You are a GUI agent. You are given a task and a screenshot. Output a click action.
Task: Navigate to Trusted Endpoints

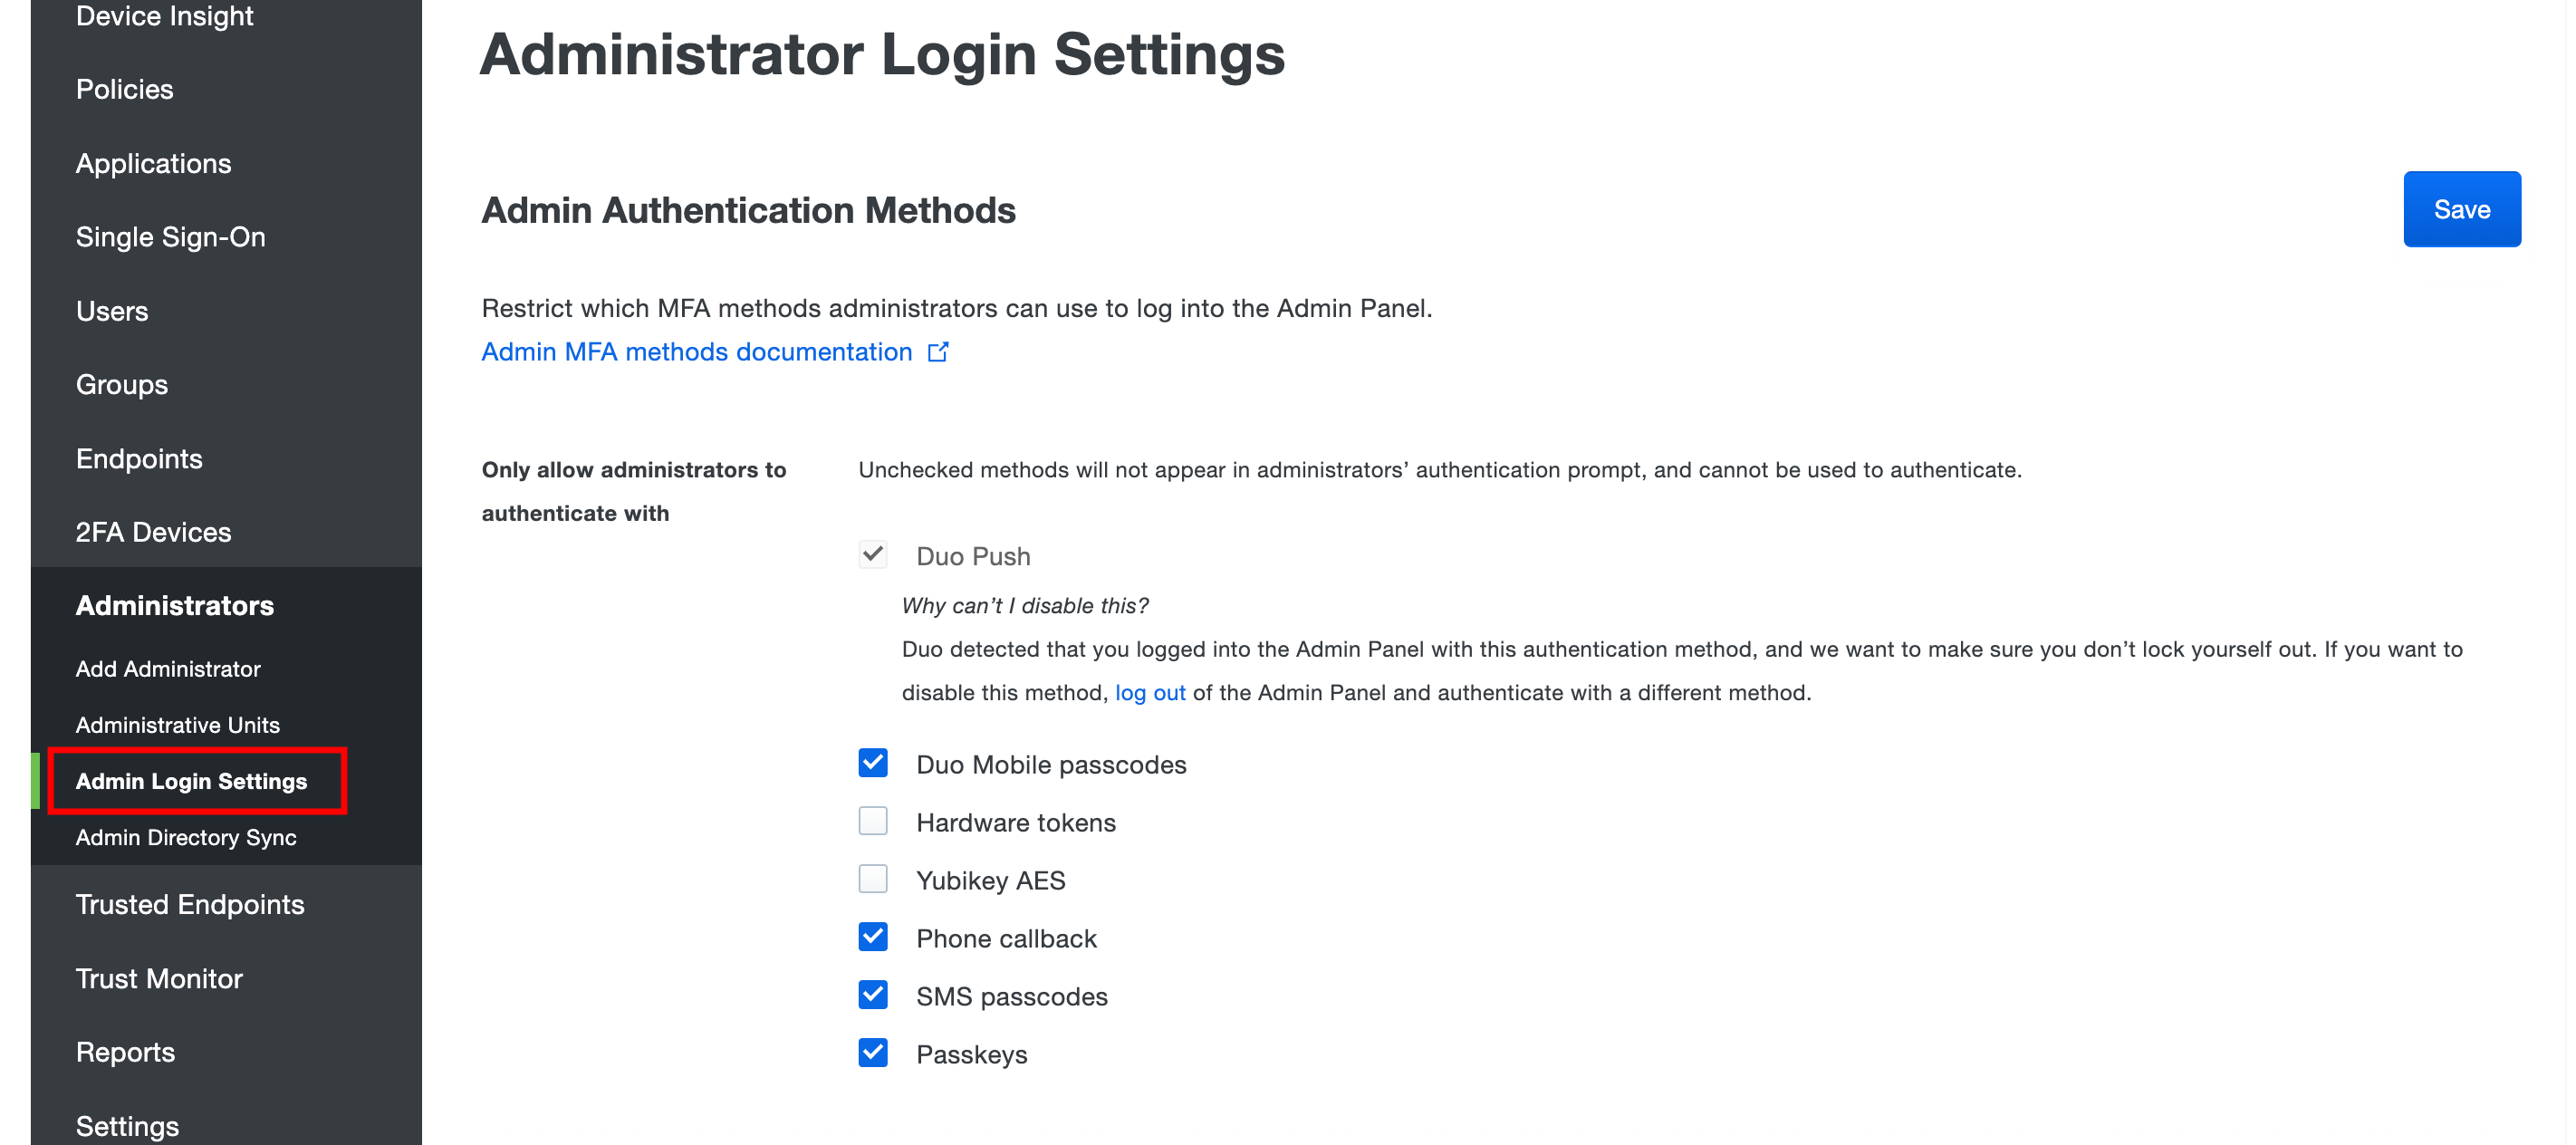point(190,905)
